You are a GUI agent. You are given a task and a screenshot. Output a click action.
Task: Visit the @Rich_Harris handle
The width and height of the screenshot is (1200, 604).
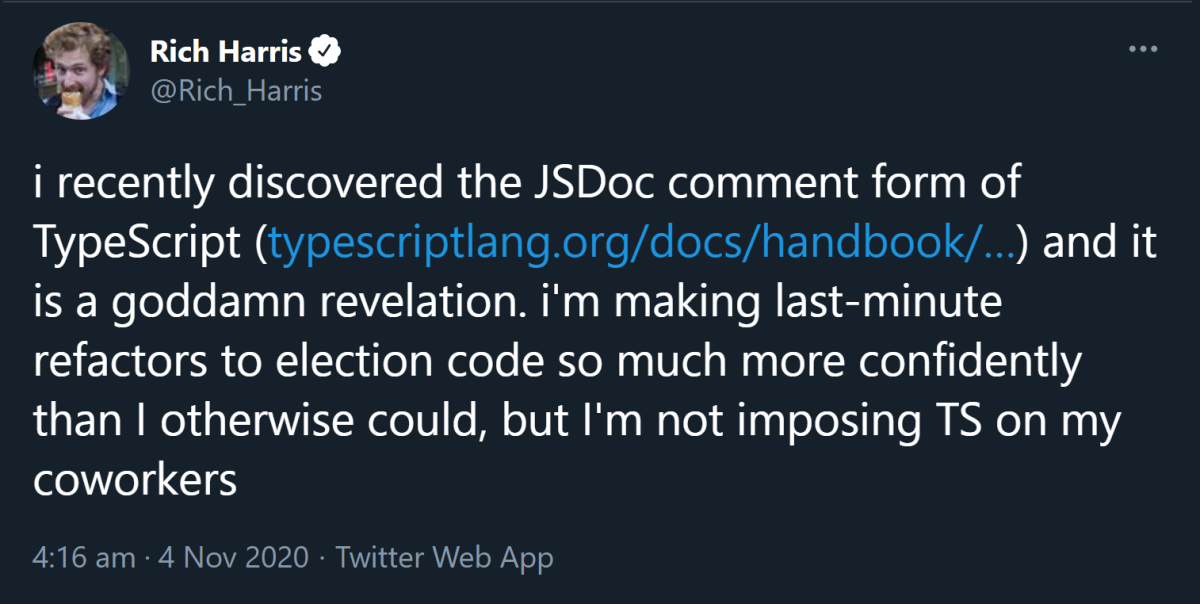tap(235, 91)
